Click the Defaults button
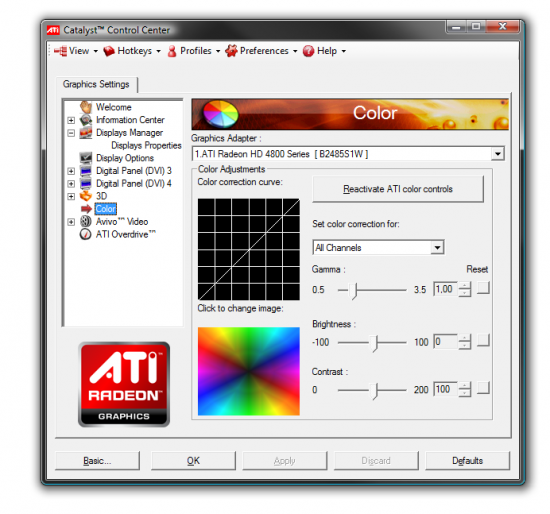The width and height of the screenshot is (550, 514). 467,461
